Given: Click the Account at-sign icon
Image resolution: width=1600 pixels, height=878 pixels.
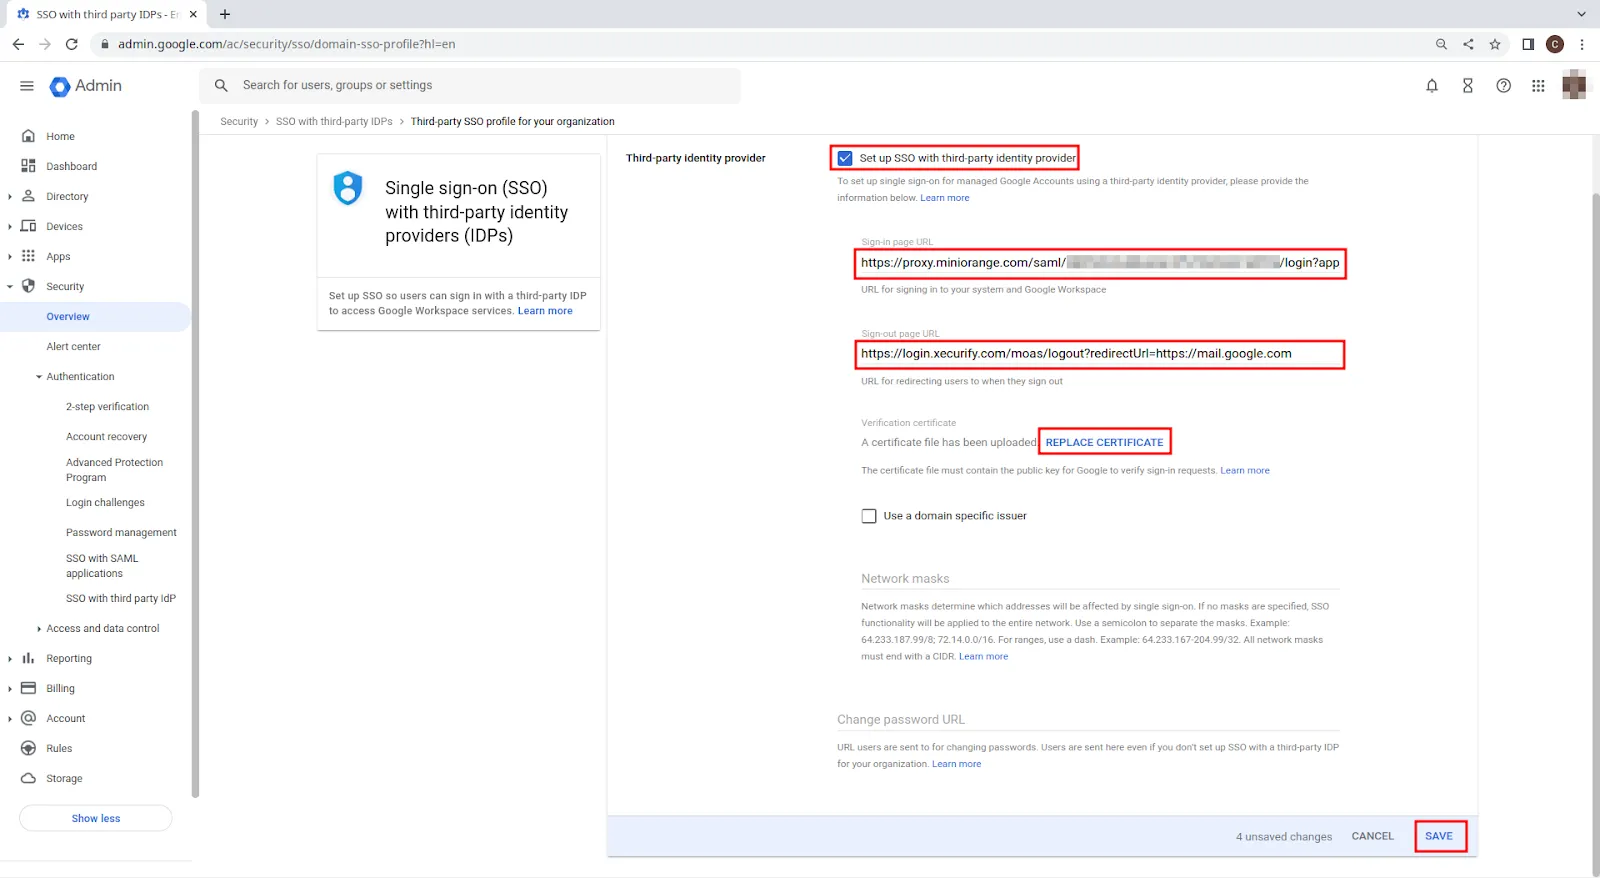Looking at the screenshot, I should coord(28,718).
